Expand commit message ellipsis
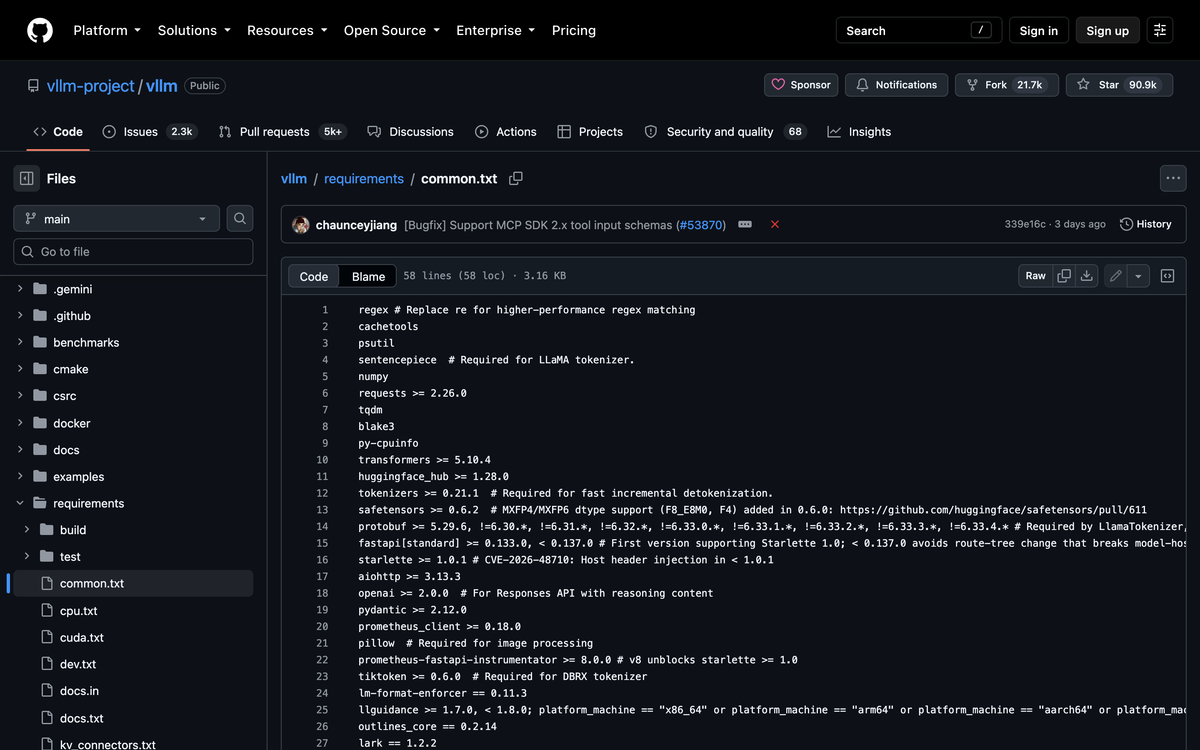 (x=745, y=224)
